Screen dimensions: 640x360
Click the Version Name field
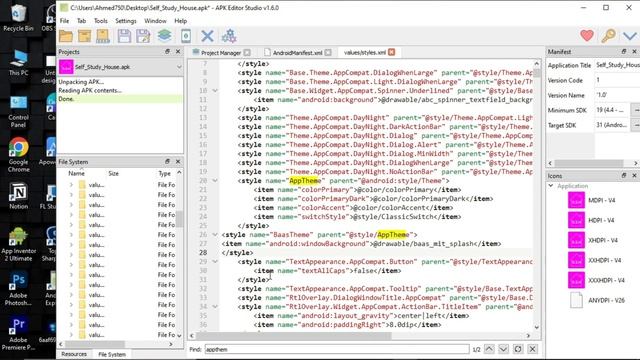(617, 95)
